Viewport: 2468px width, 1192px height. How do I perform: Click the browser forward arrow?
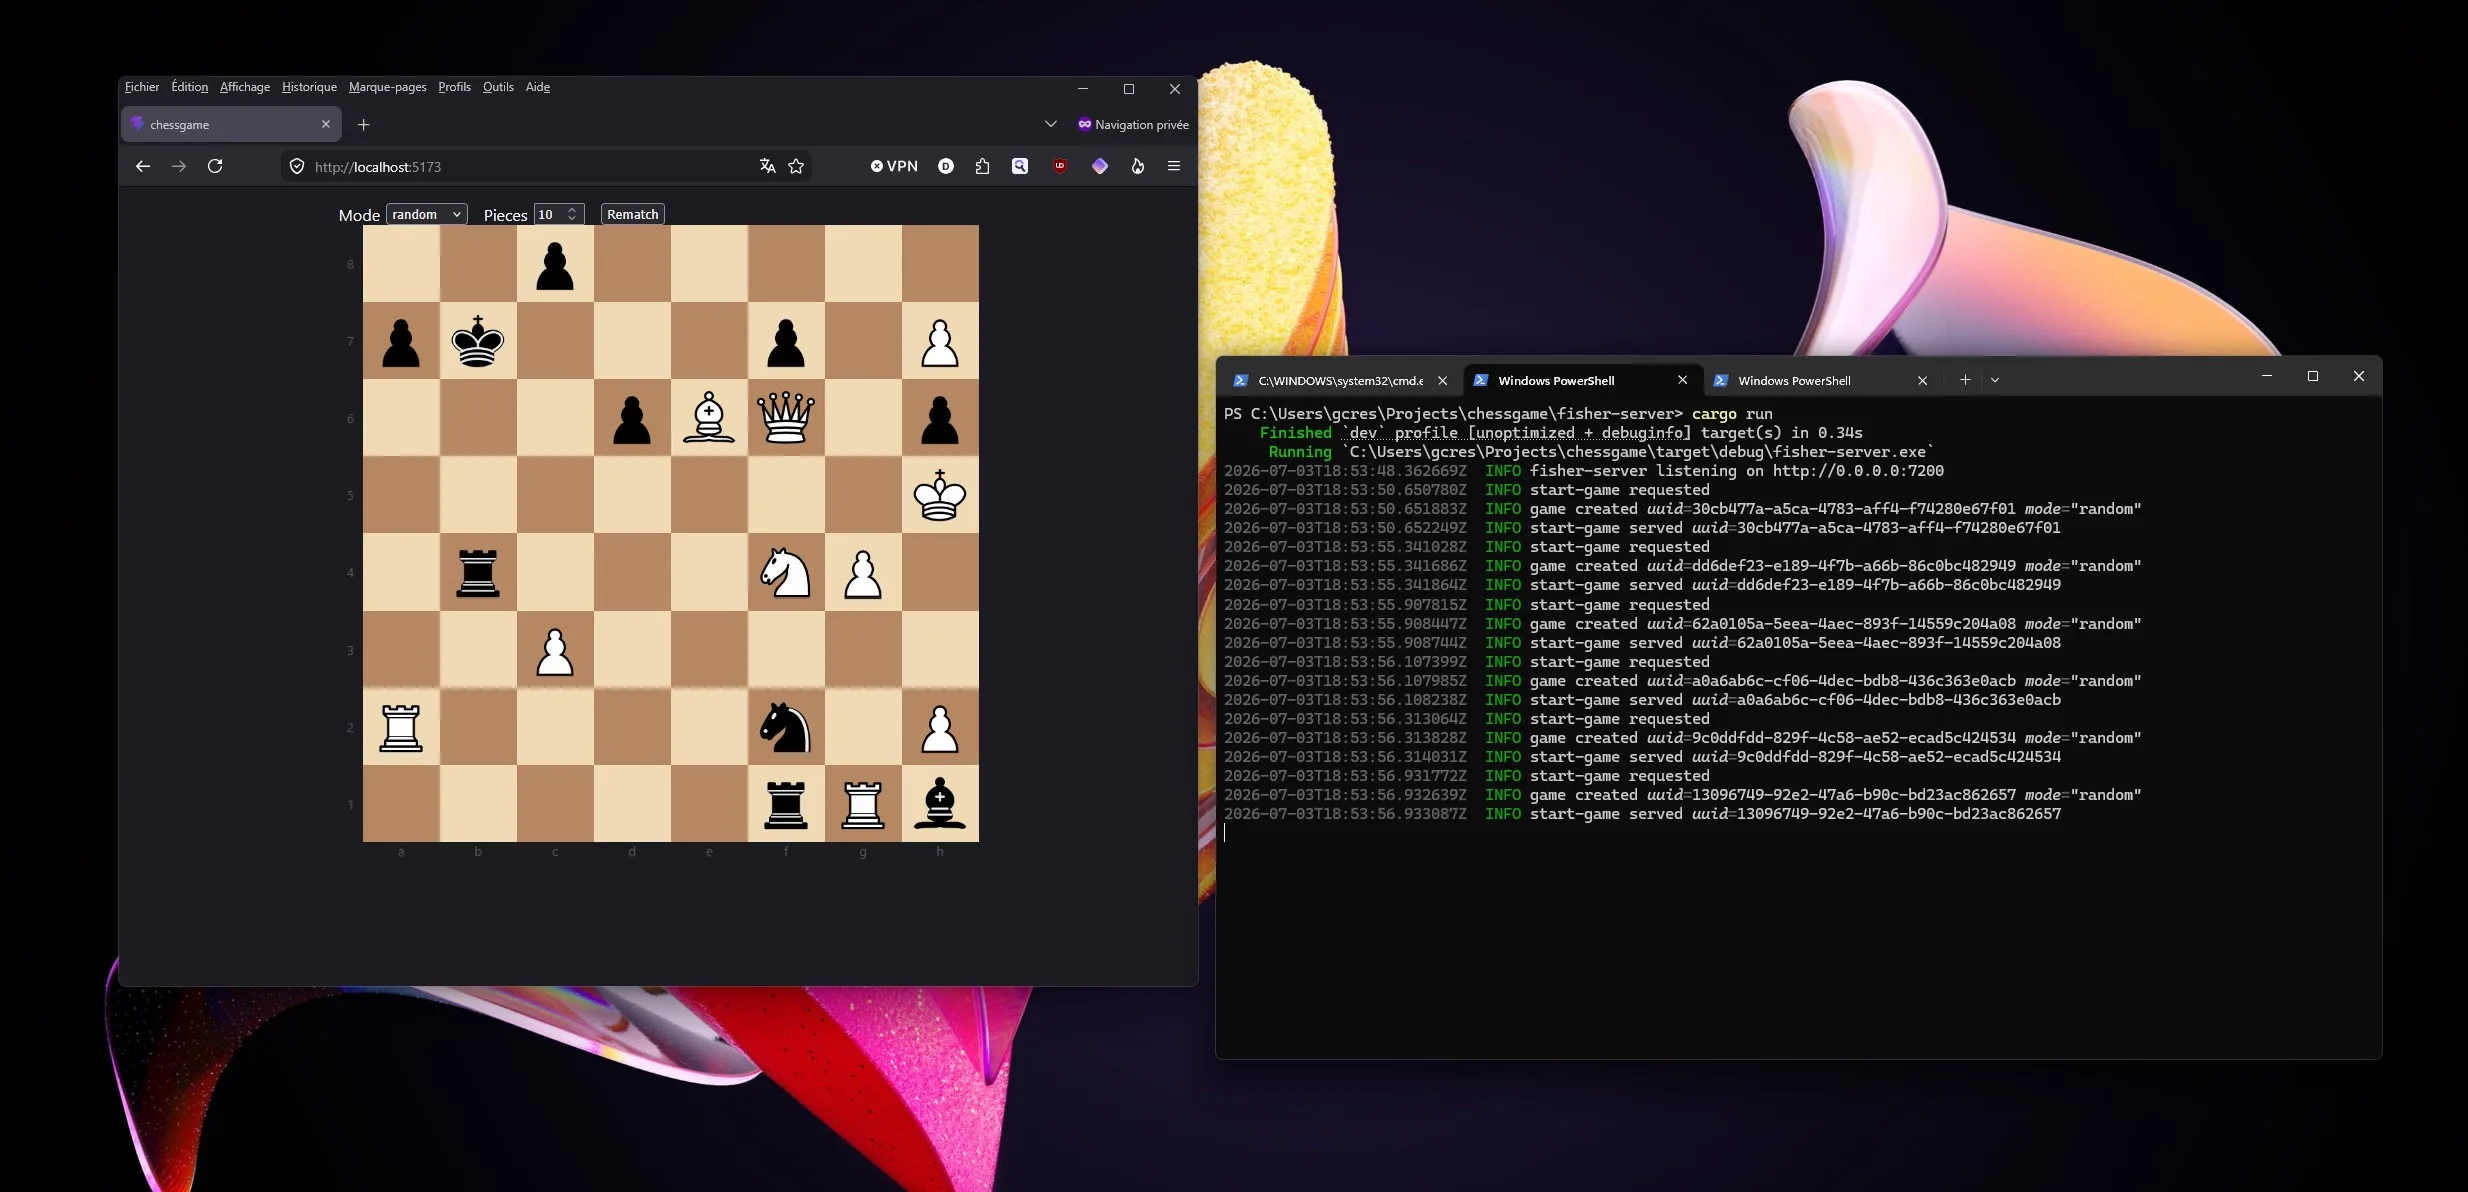pyautogui.click(x=179, y=166)
